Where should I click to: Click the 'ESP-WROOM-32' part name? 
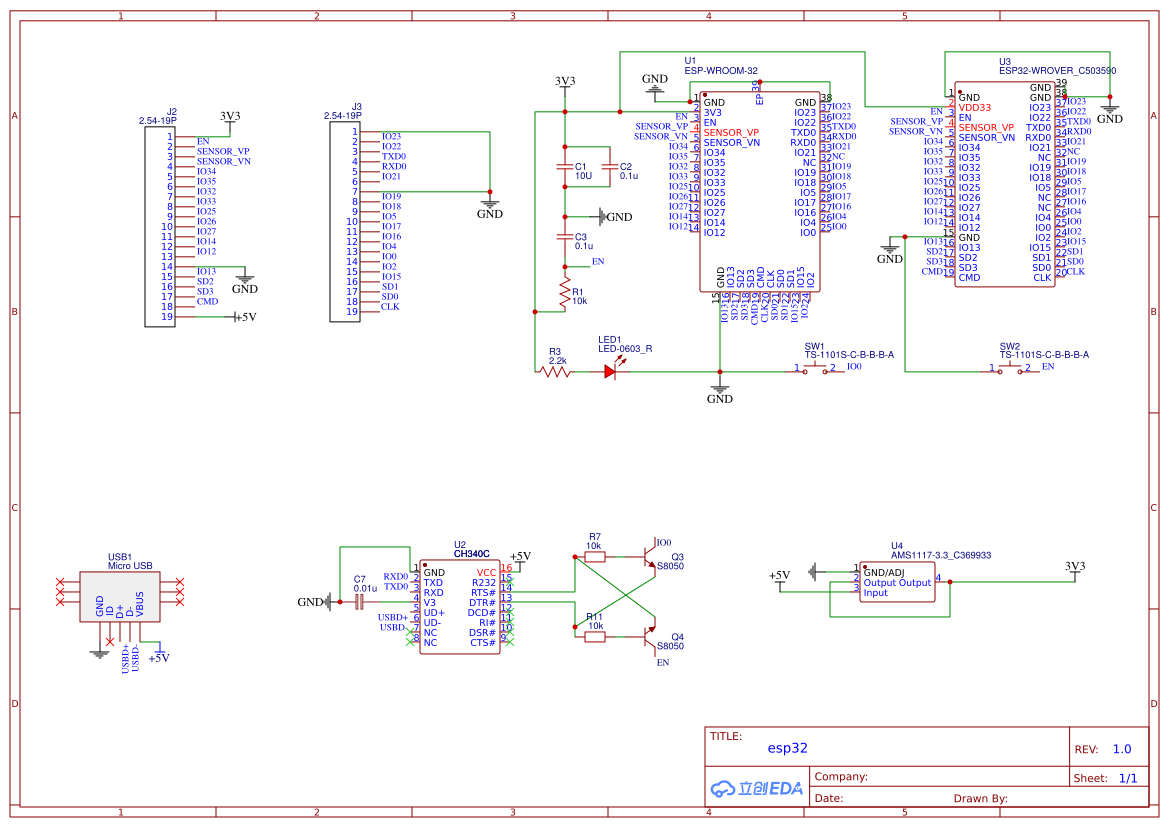tap(720, 71)
